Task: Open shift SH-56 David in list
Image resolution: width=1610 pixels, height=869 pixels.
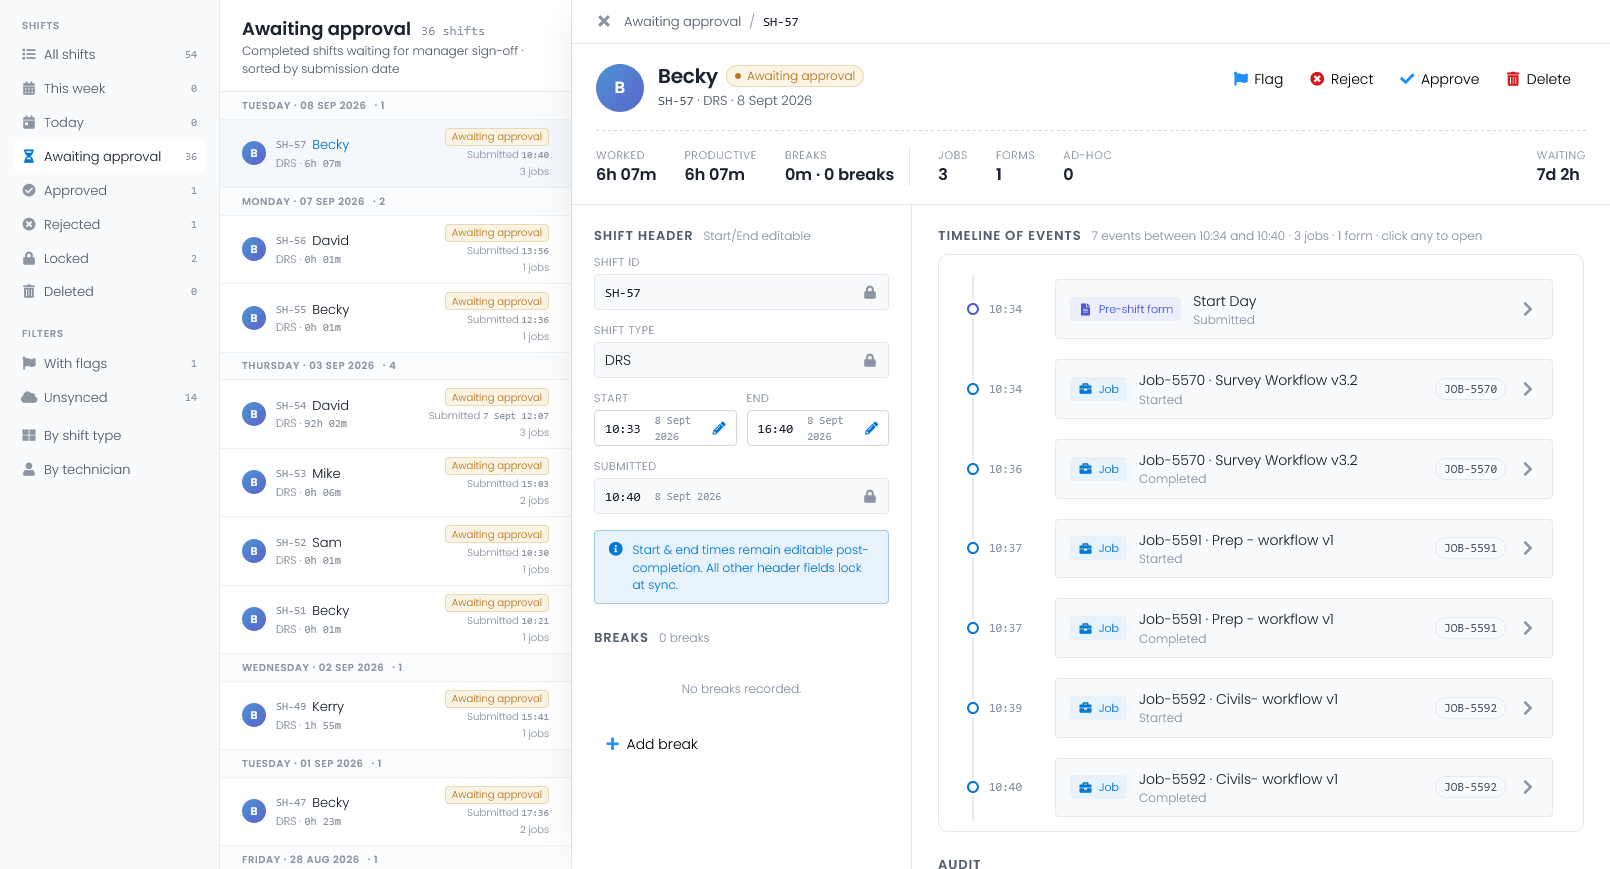Action: pos(396,249)
